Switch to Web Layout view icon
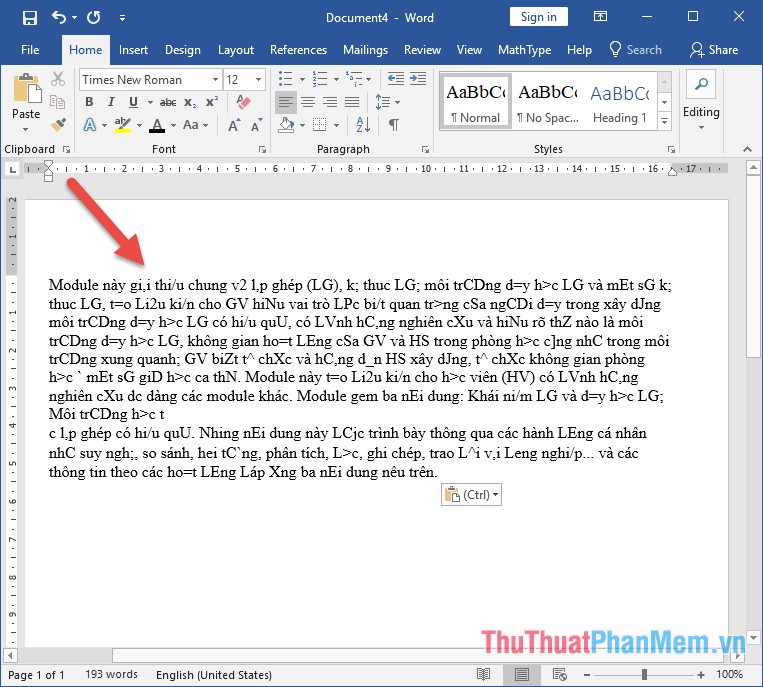763x687 pixels. [560, 674]
